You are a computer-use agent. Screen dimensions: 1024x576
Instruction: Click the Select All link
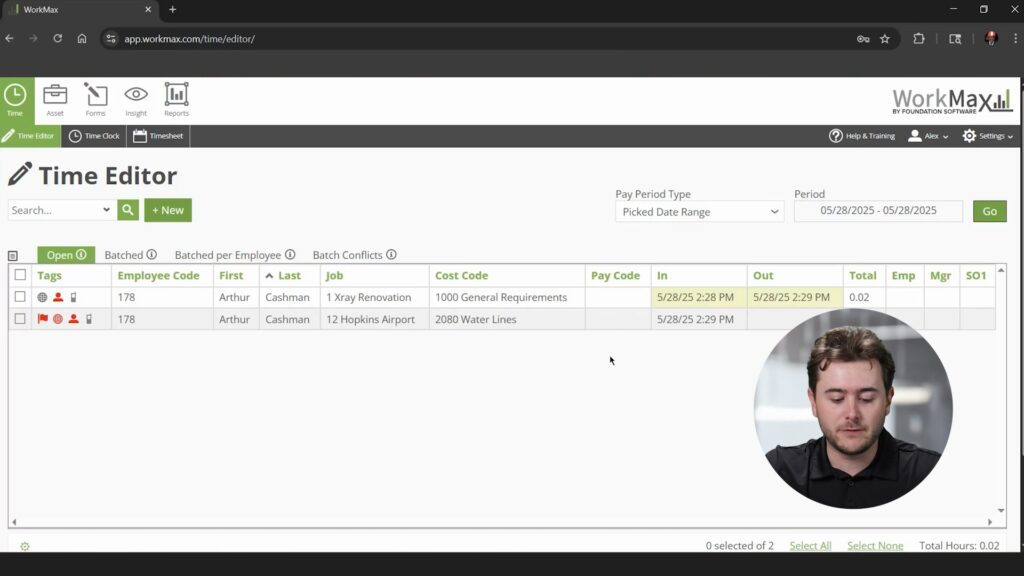(810, 546)
